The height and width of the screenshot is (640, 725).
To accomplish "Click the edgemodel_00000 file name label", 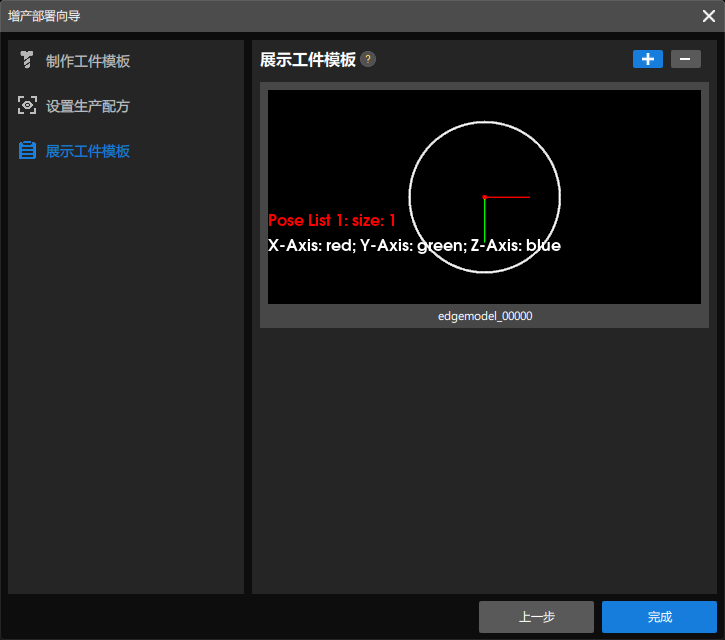I will [485, 316].
